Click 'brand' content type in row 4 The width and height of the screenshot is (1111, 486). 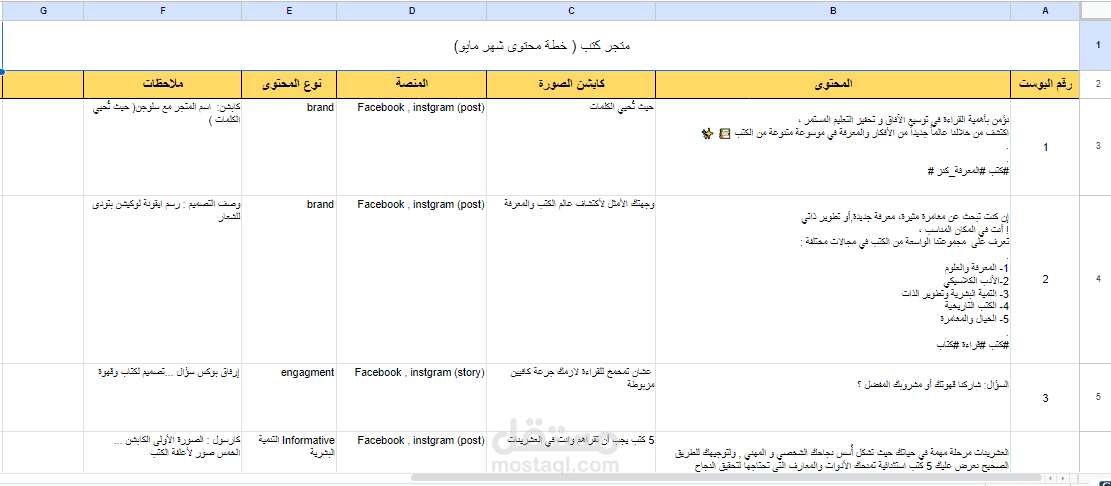click(289, 279)
